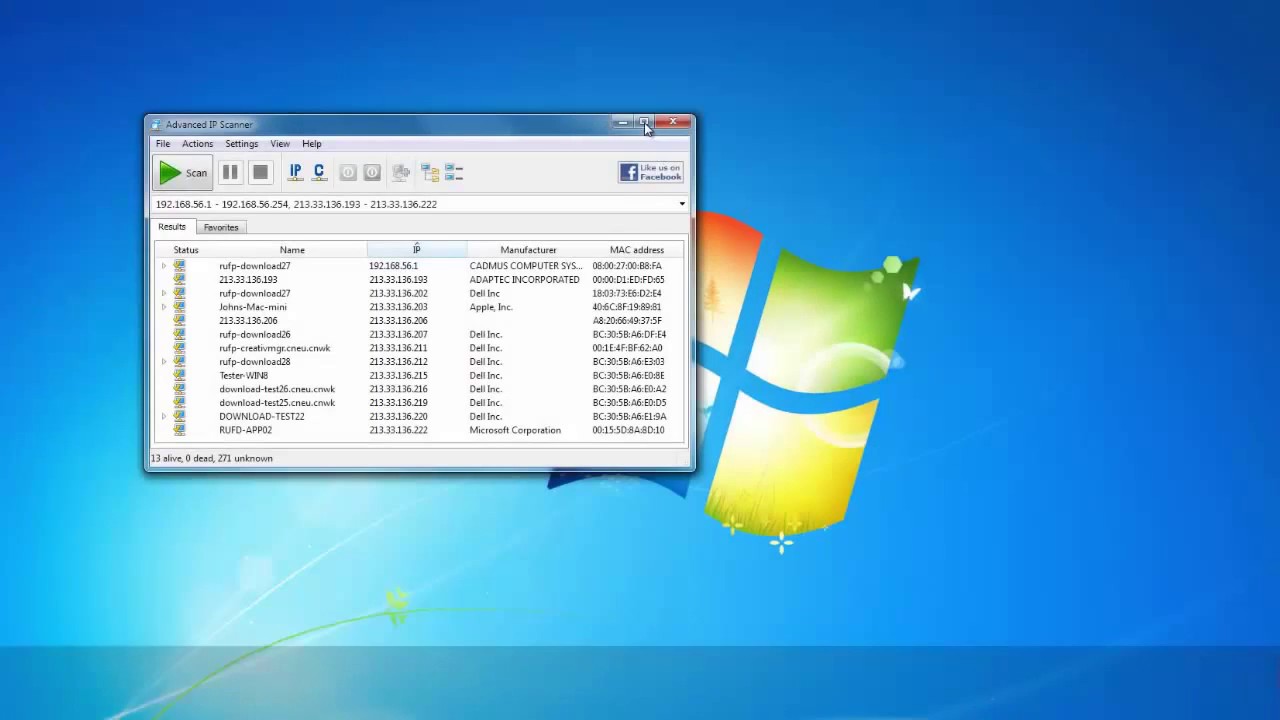Click the computer icon beside Johns-Mac-mini

pyautogui.click(x=180, y=307)
